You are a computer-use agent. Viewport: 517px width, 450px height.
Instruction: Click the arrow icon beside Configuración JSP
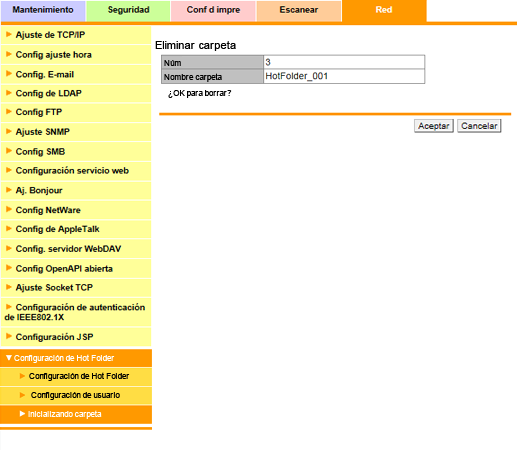9,336
